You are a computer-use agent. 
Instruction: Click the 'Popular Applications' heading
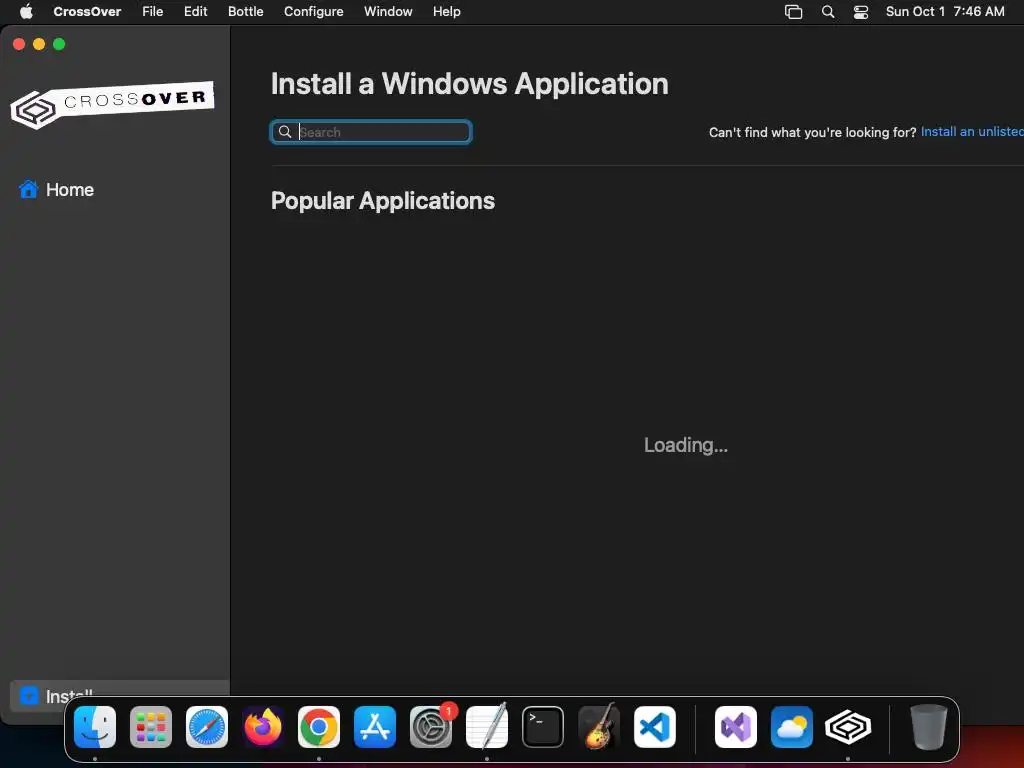[383, 200]
